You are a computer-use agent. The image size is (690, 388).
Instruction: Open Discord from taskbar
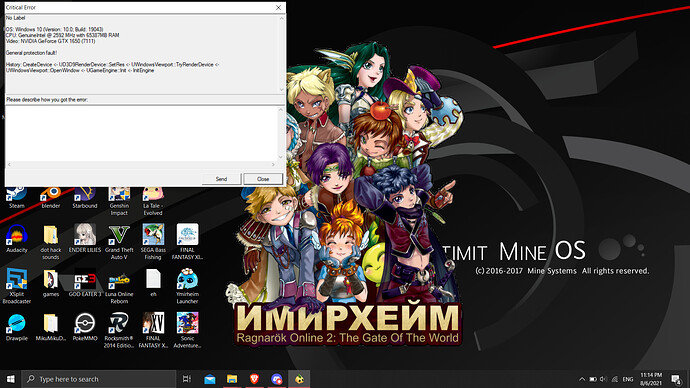point(277,379)
